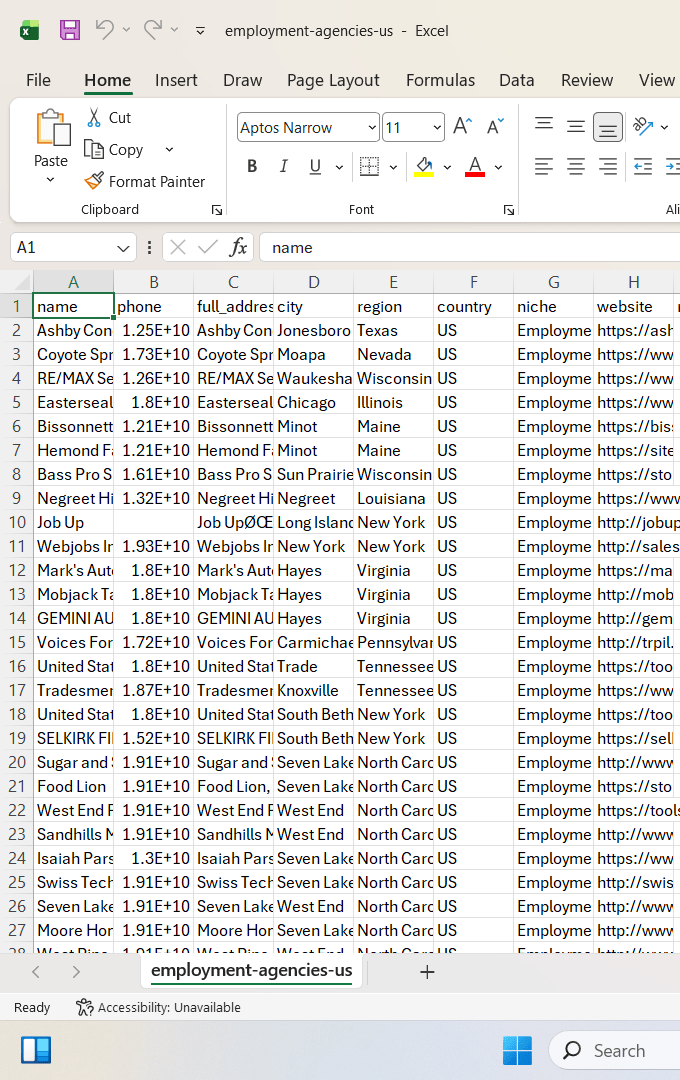Click formula bar Enter checkmark icon
The height and width of the screenshot is (1080, 680).
click(x=207, y=247)
